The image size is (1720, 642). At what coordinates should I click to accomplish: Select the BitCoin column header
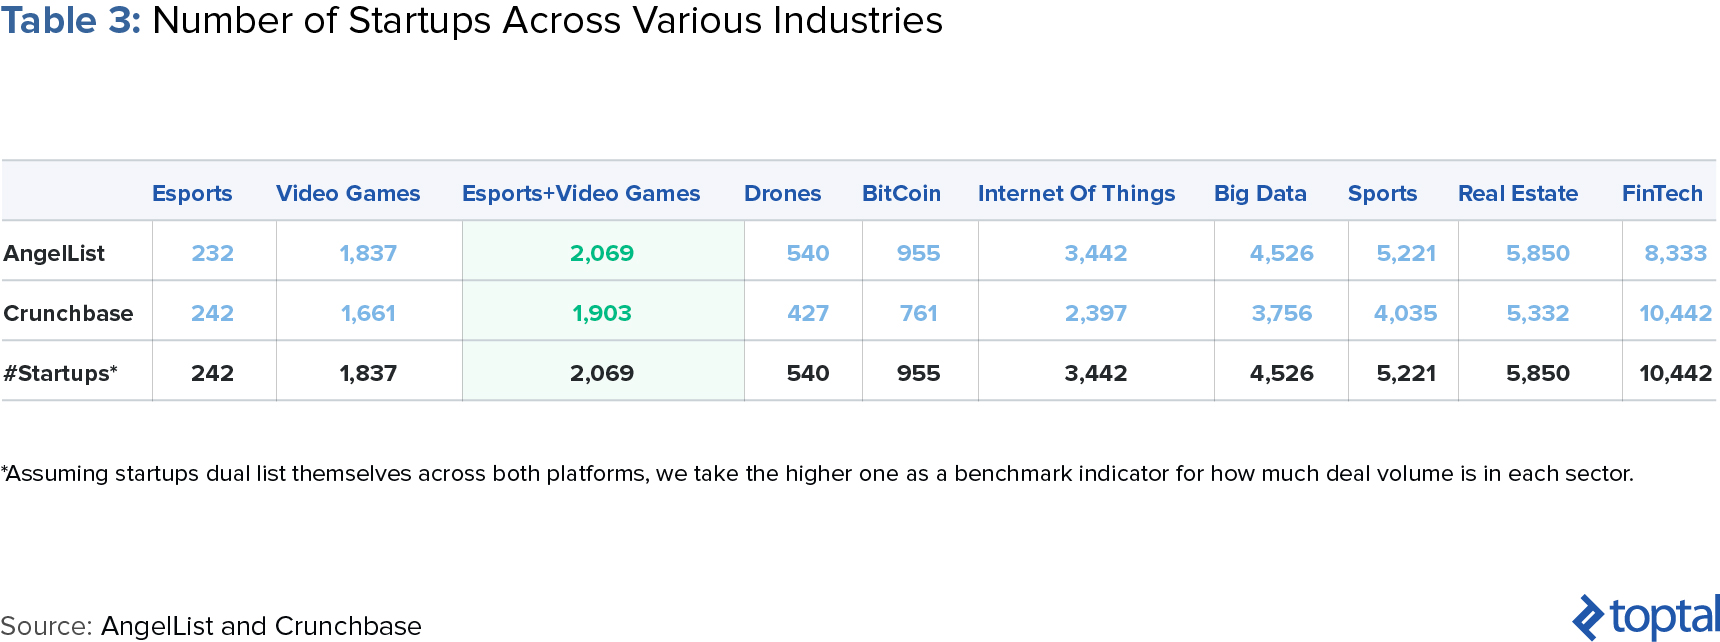pos(901,193)
